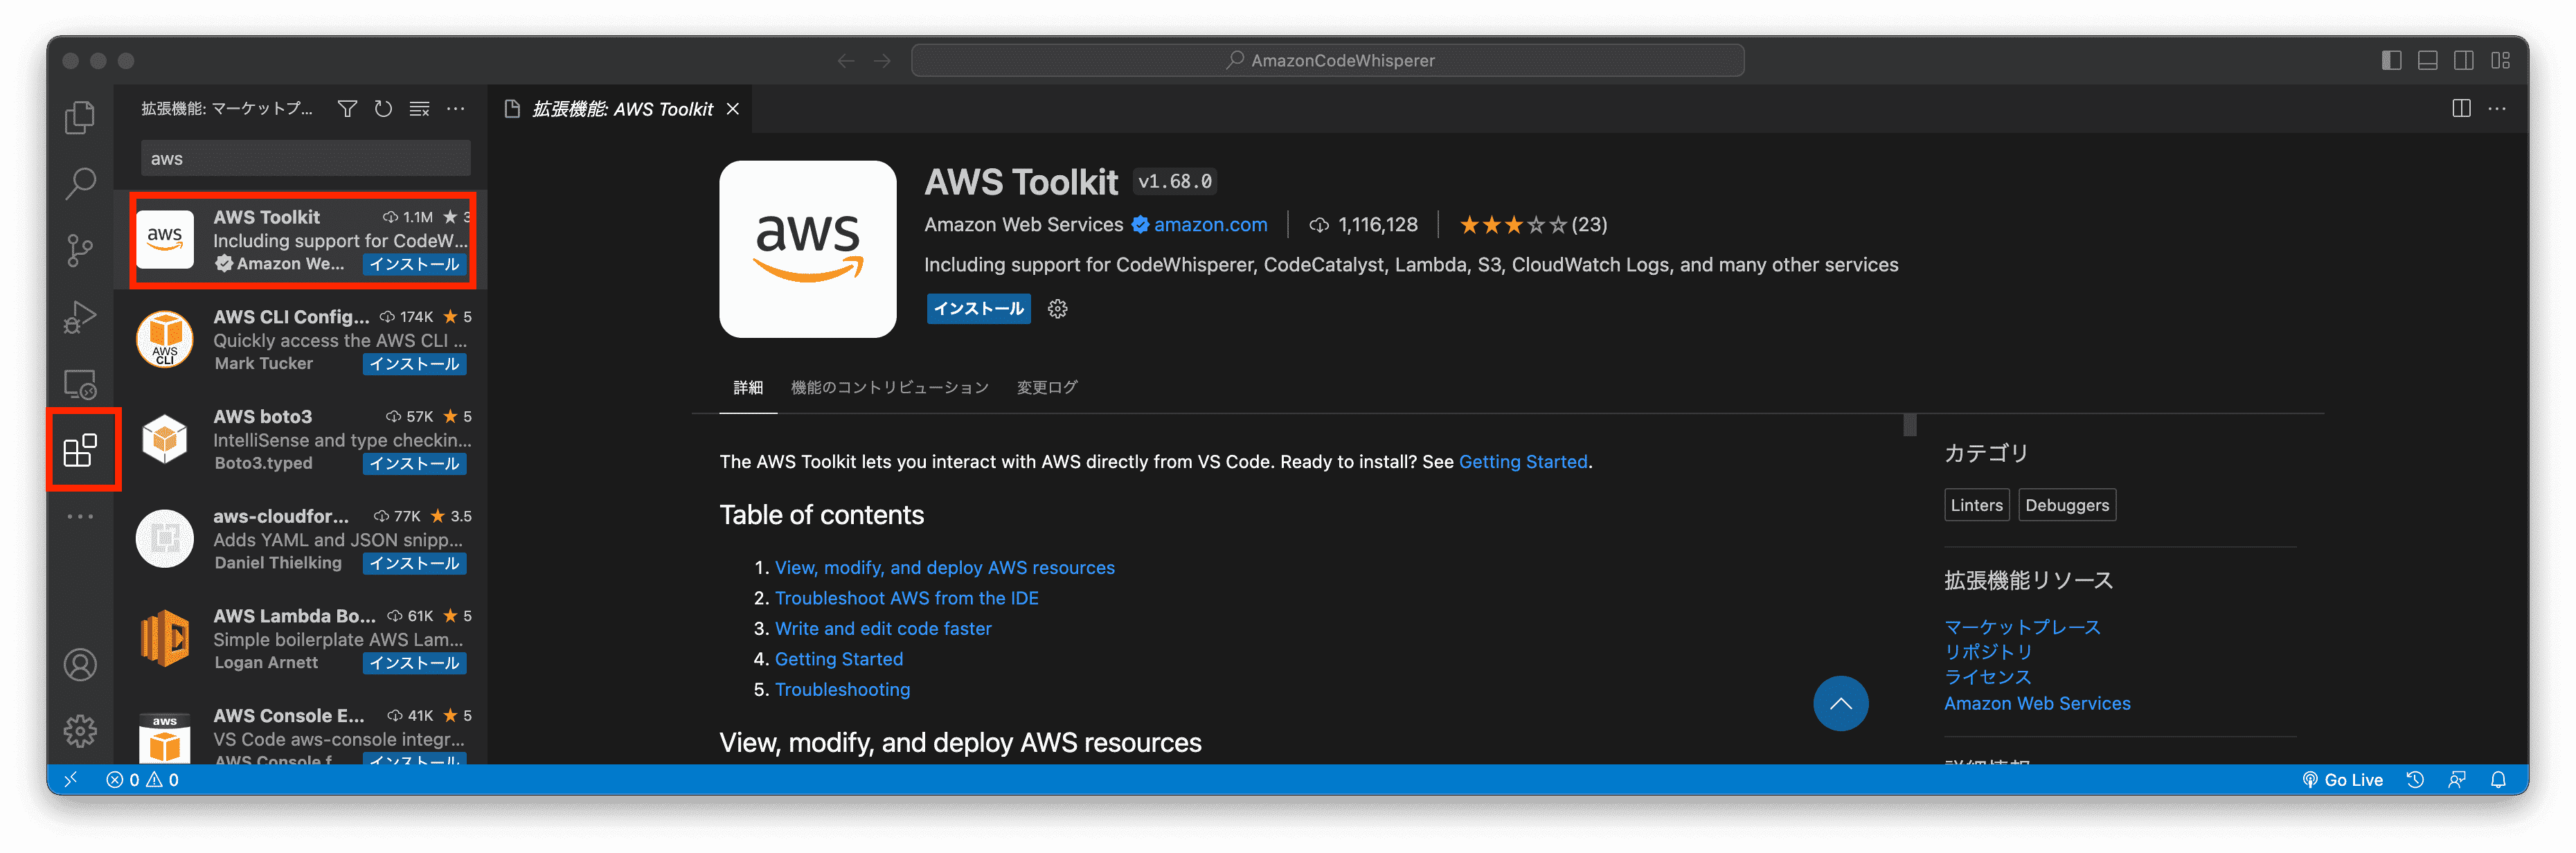Switch to 機能のコントリビューション tab

[x=889, y=388]
